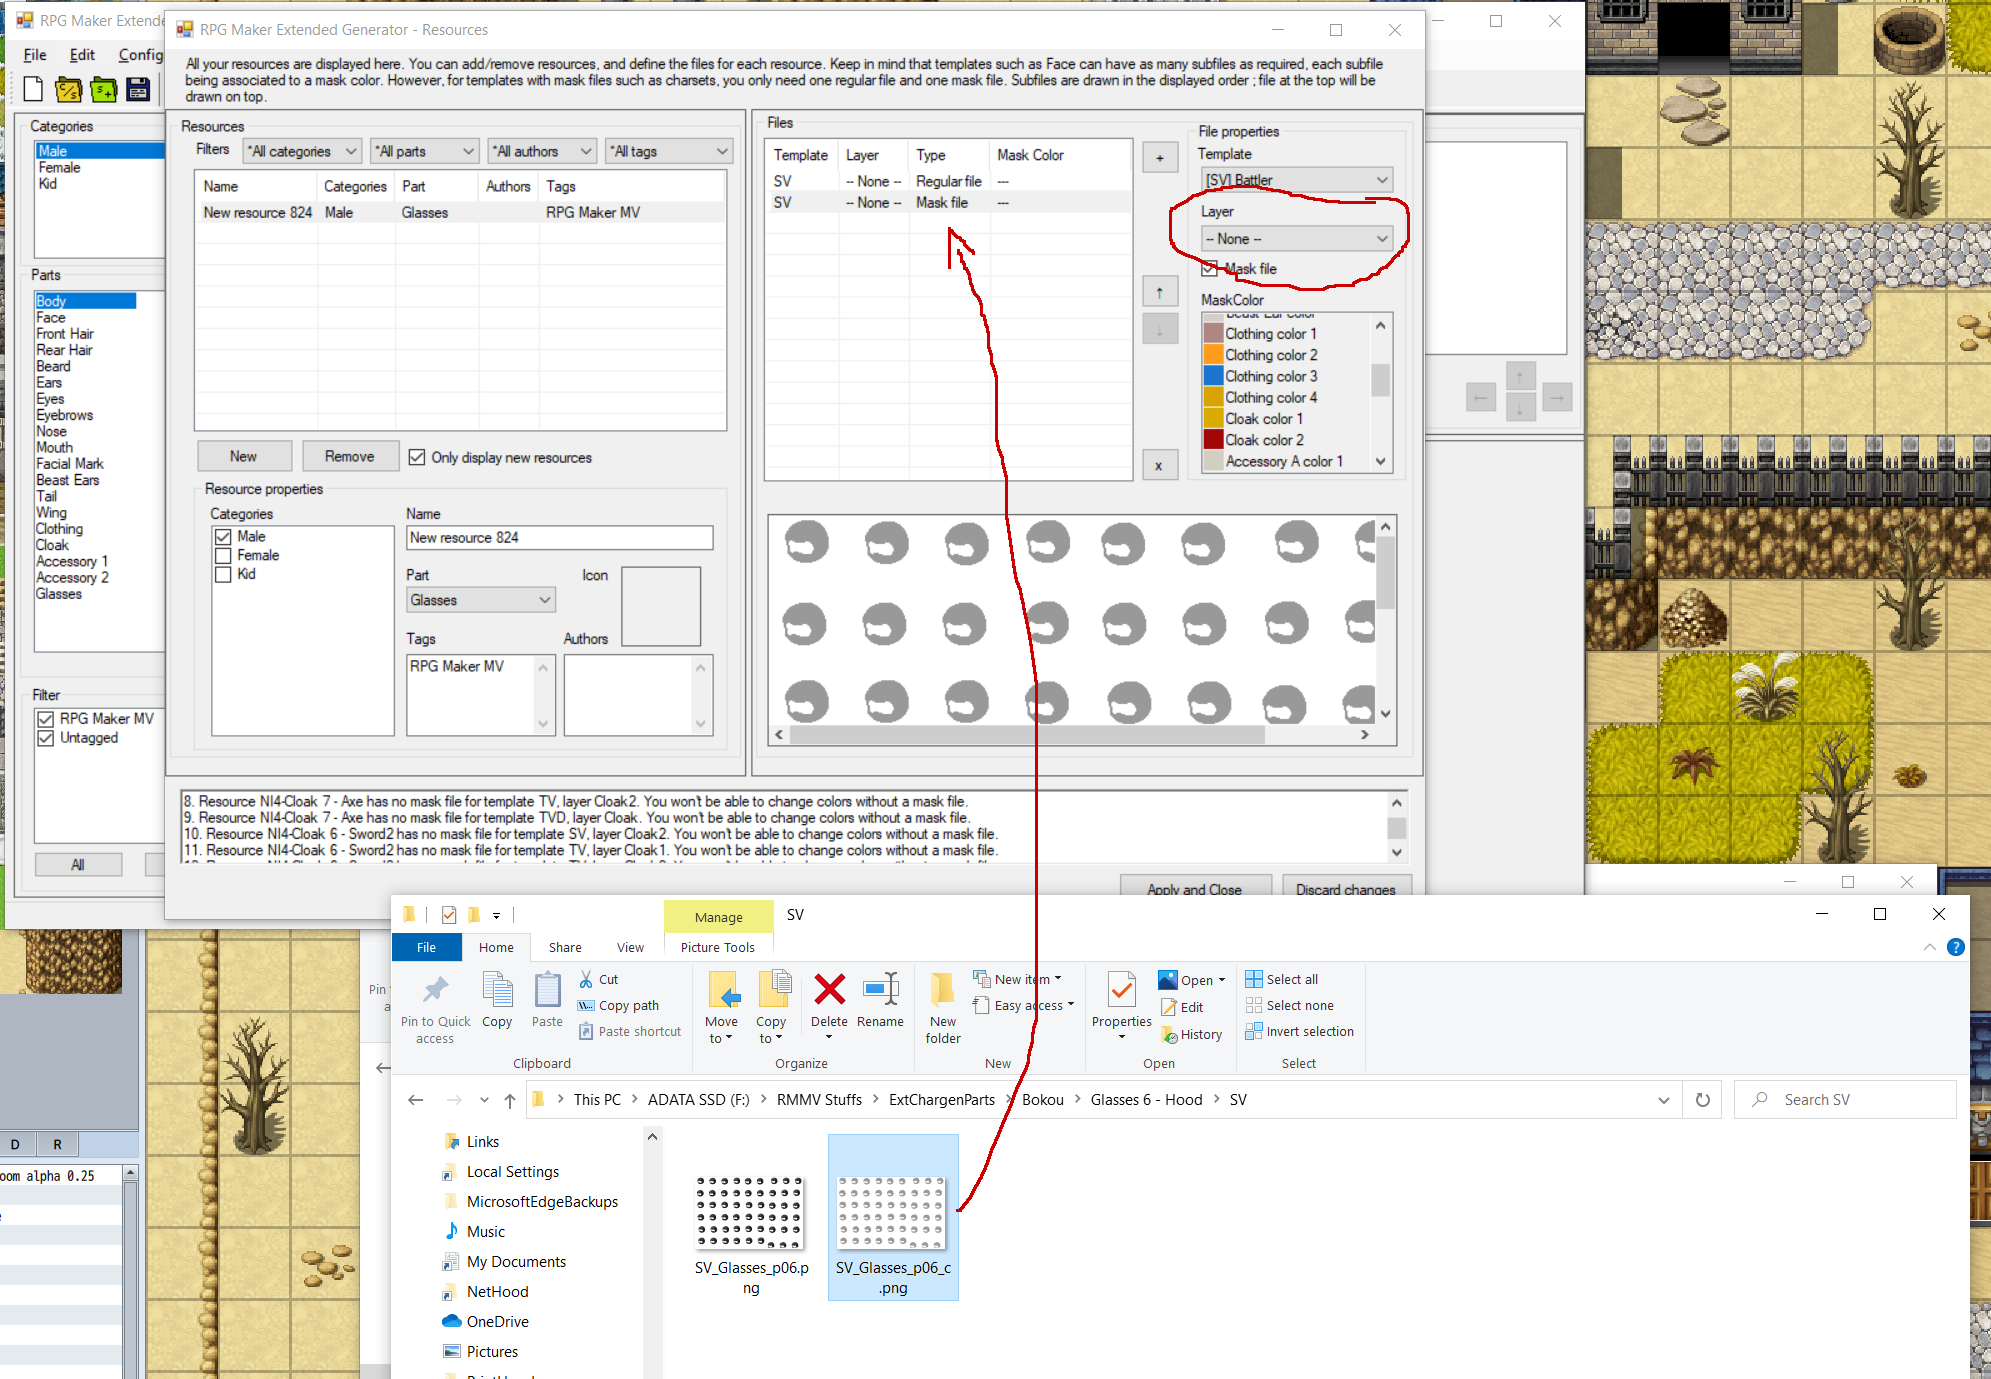
Task: Click the Remove resource button
Action: tap(350, 456)
